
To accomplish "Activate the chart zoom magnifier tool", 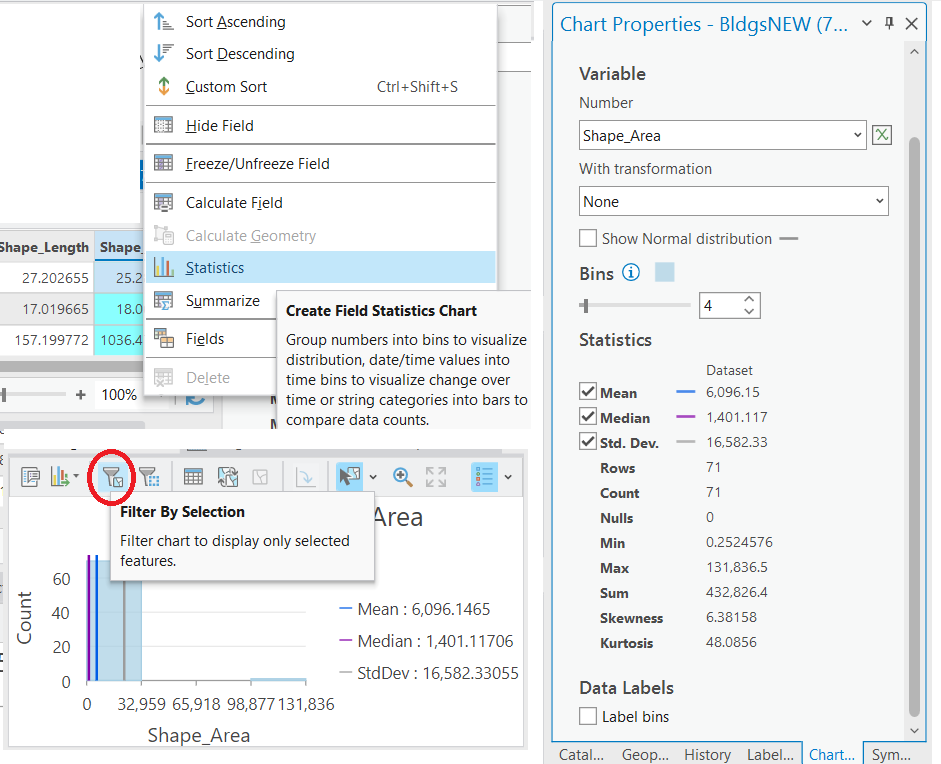I will 402,477.
